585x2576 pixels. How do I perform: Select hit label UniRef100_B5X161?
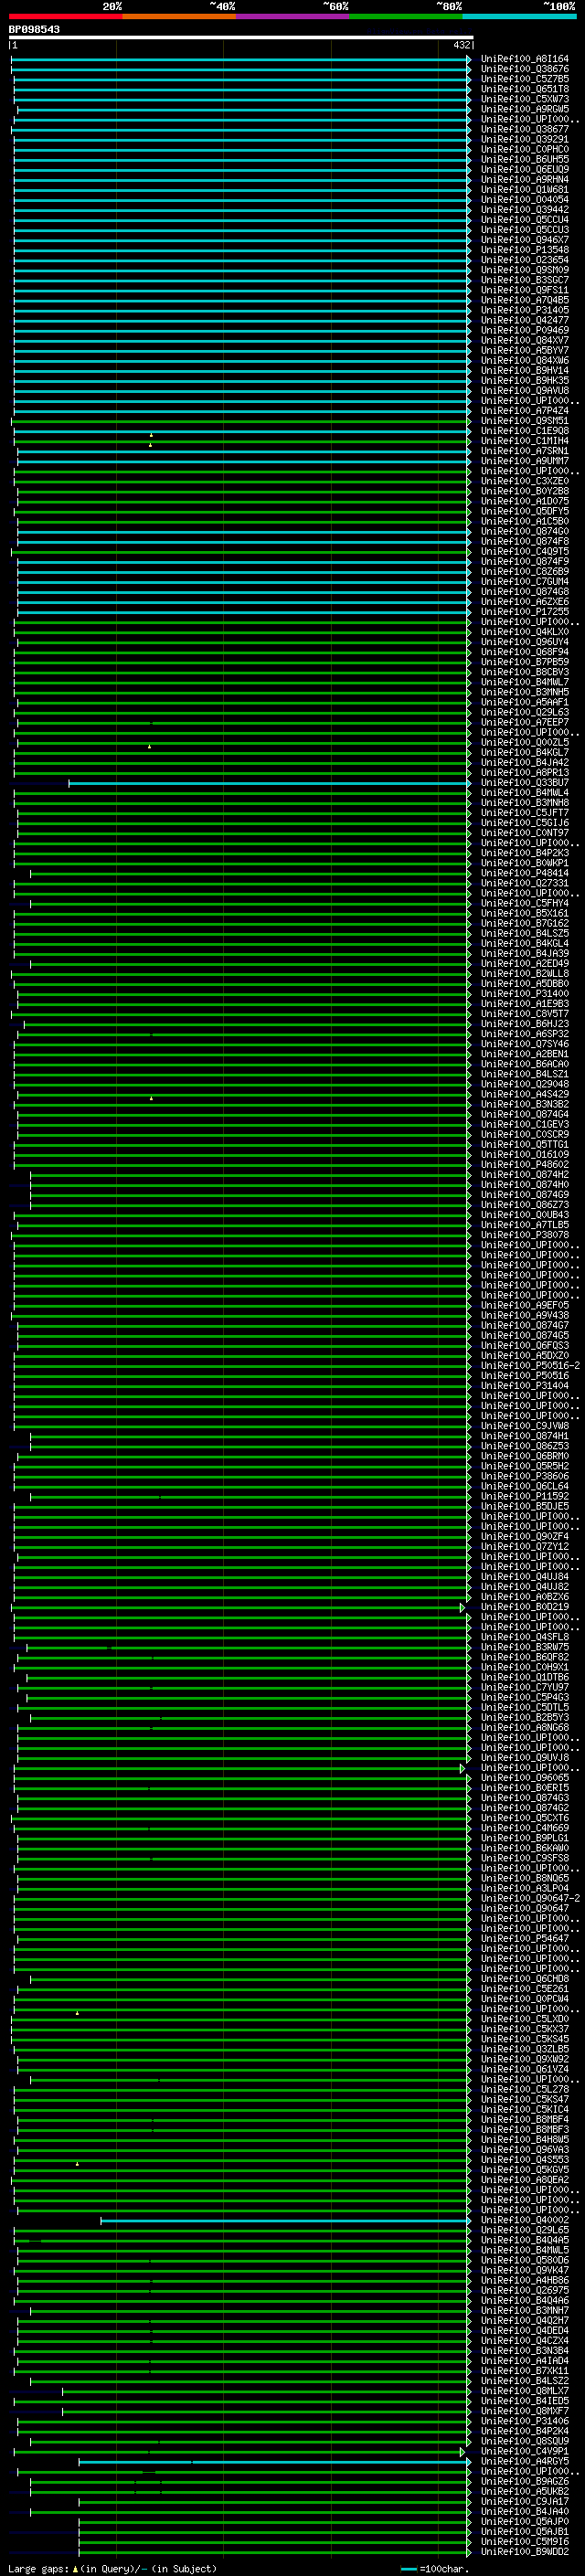(x=524, y=913)
